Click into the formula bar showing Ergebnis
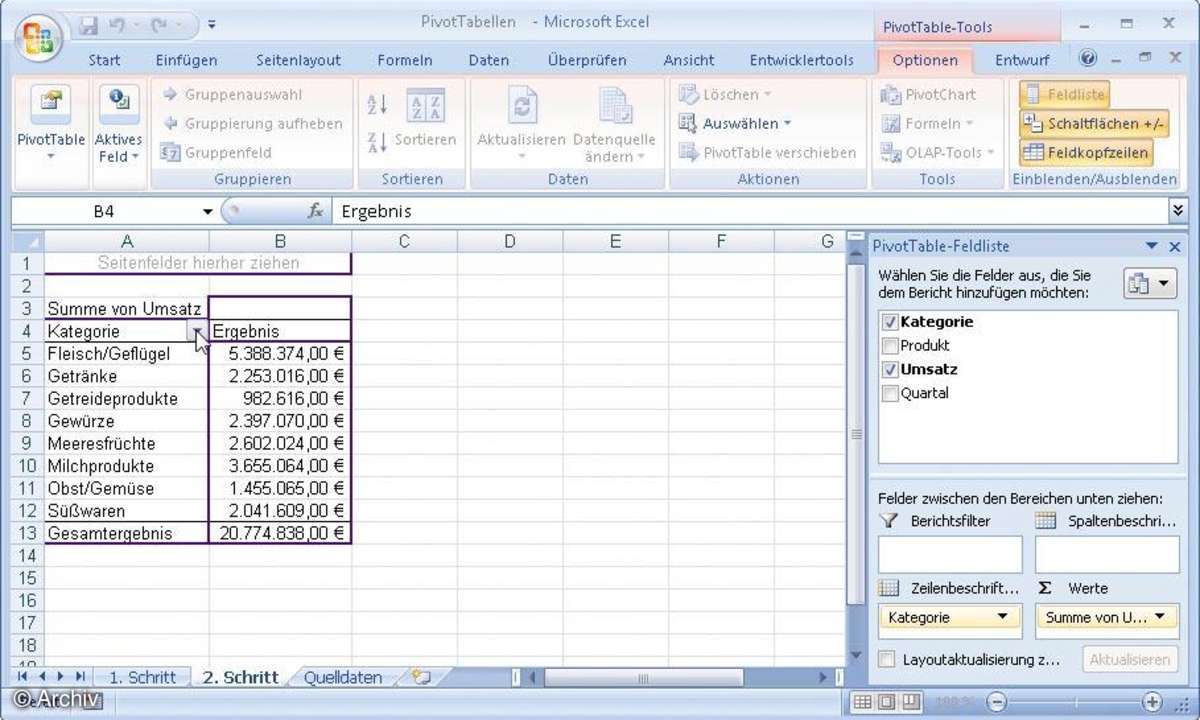This screenshot has height=720, width=1200. point(752,211)
